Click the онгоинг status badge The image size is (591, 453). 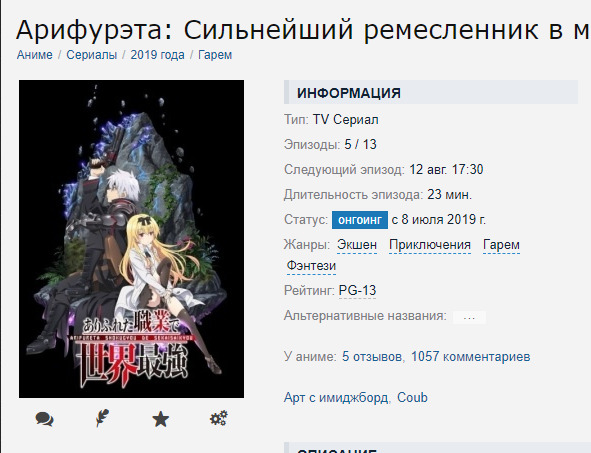(x=360, y=220)
